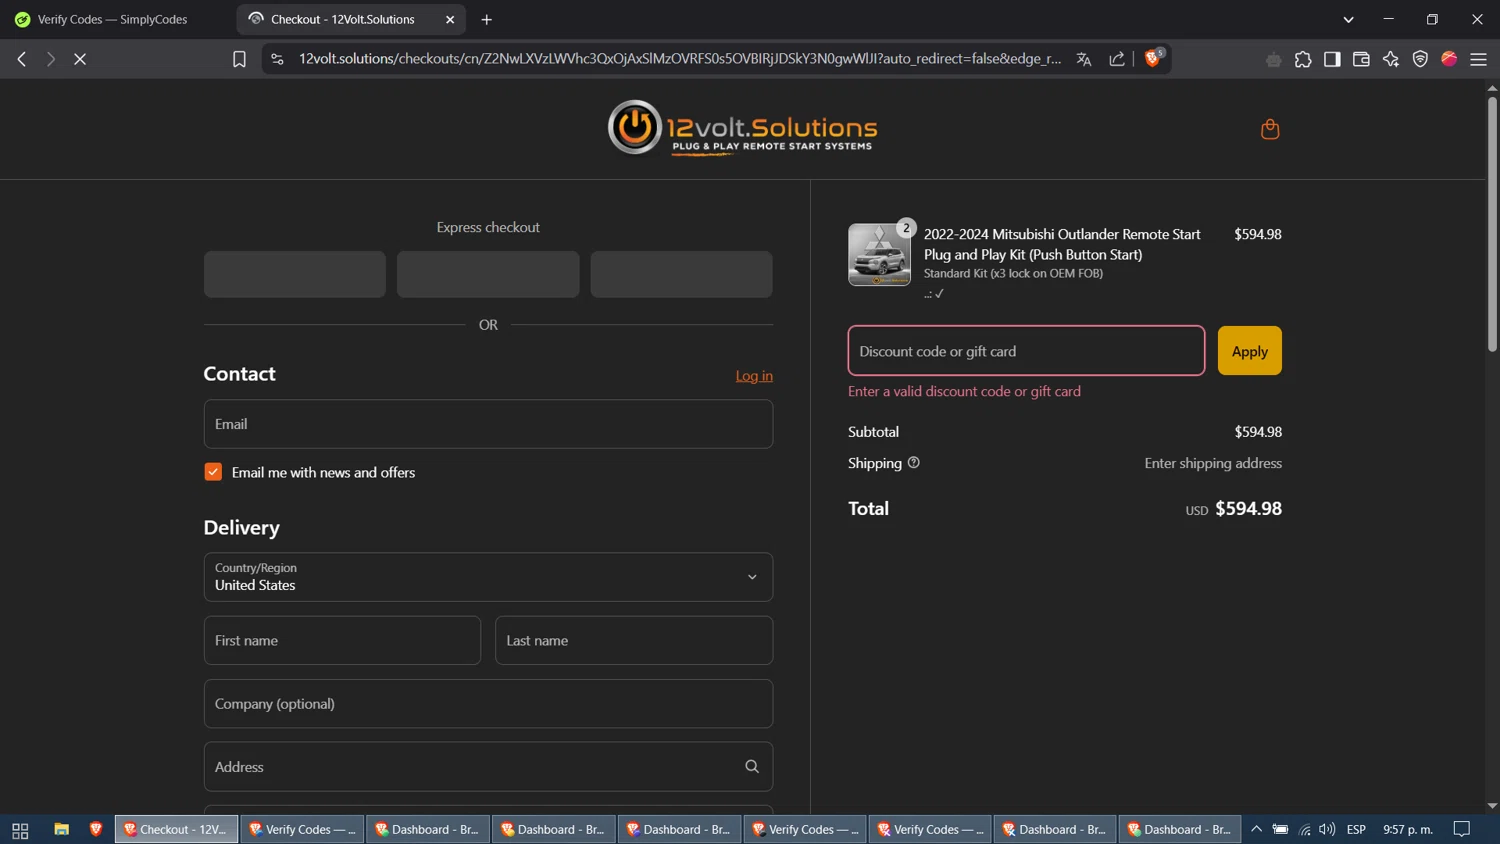
Task: Click the Apply discount button
Action: click(1249, 351)
